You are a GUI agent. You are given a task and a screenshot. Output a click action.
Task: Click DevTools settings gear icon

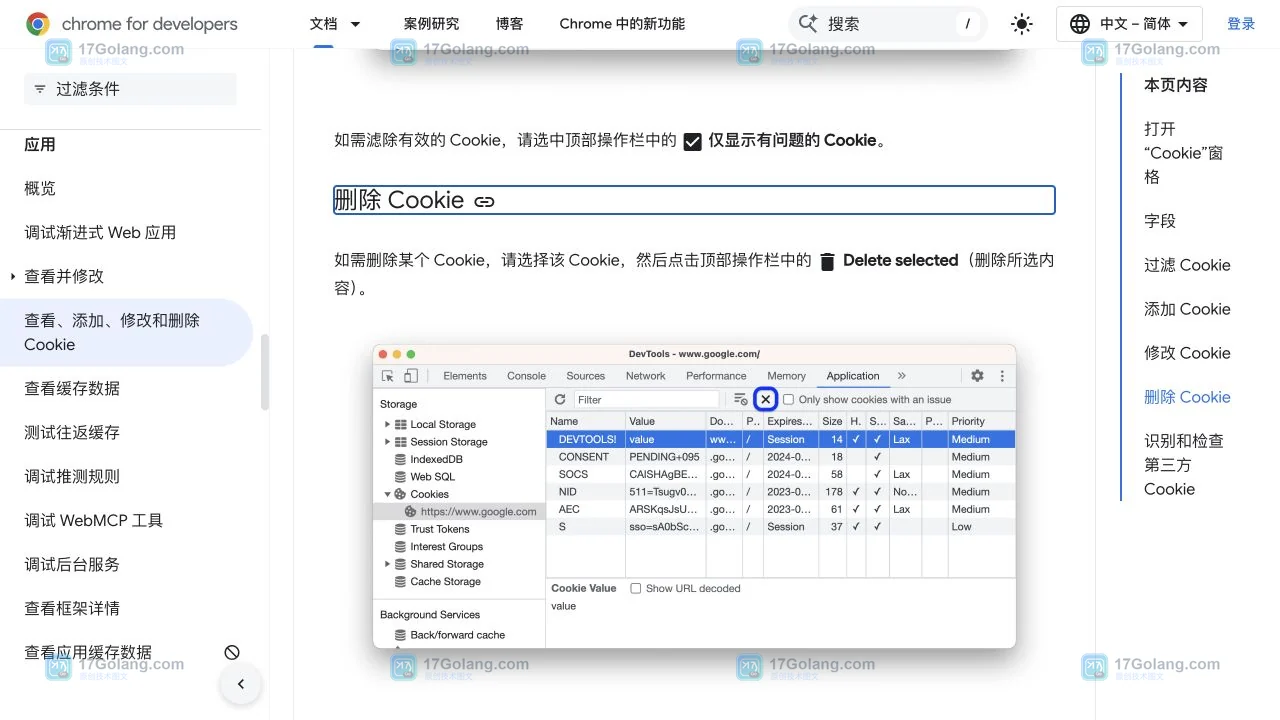coord(977,376)
